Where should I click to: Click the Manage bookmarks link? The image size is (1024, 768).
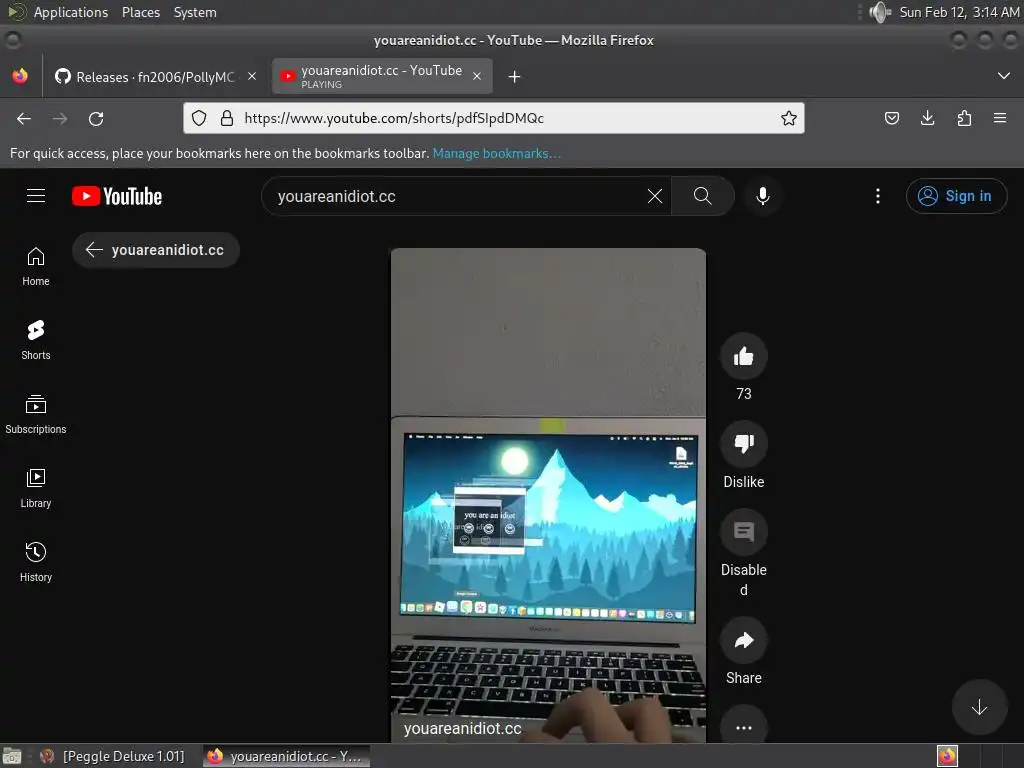pyautogui.click(x=496, y=153)
